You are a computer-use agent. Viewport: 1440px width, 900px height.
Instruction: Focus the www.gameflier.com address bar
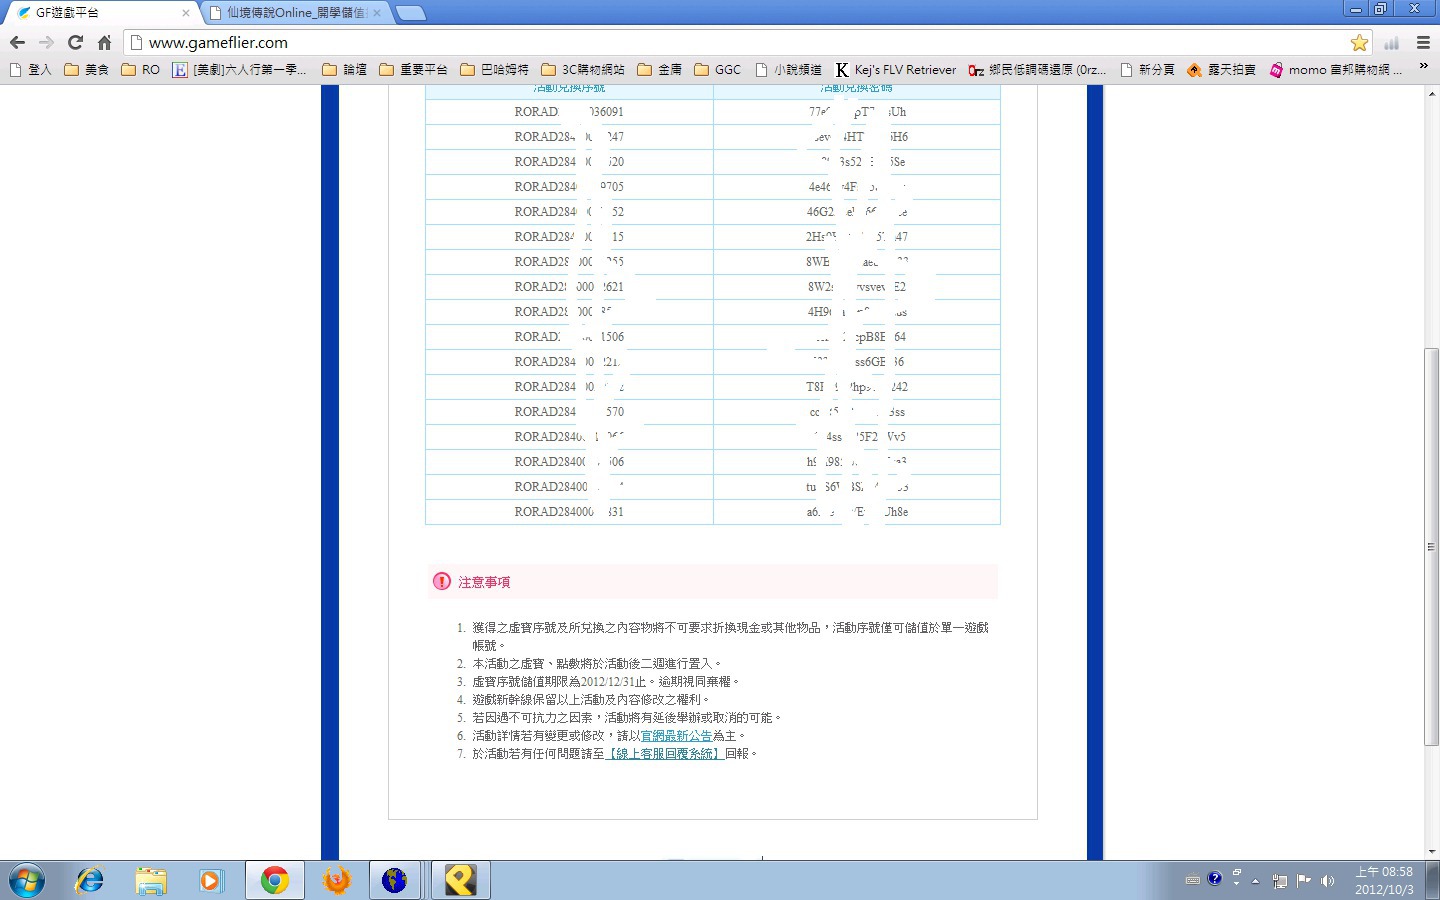(740, 42)
